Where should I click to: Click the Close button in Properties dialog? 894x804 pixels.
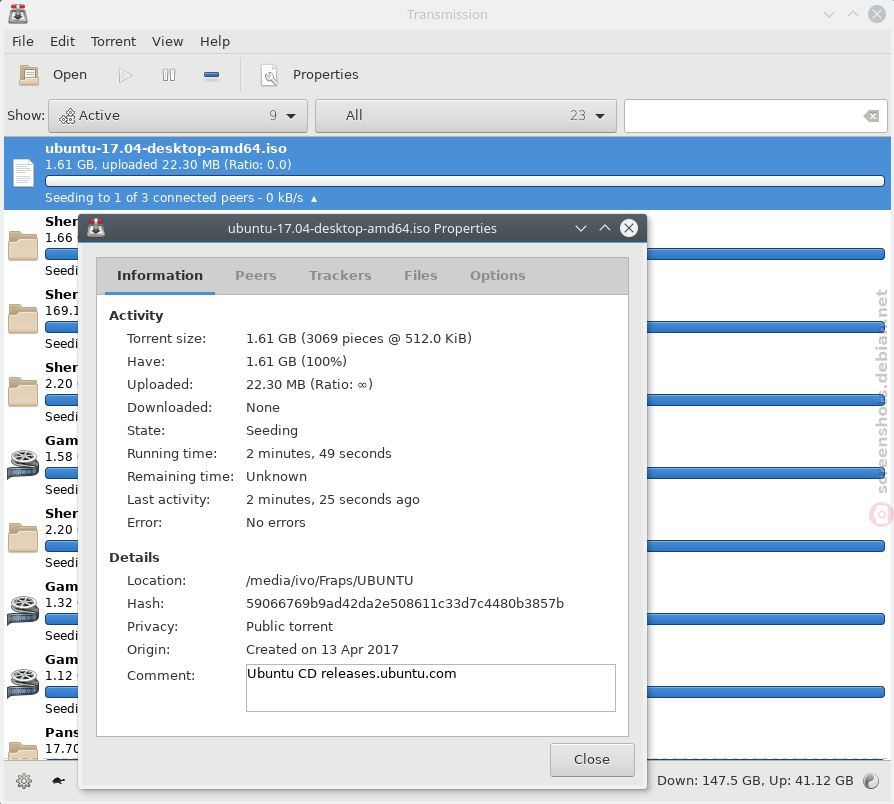[592, 760]
